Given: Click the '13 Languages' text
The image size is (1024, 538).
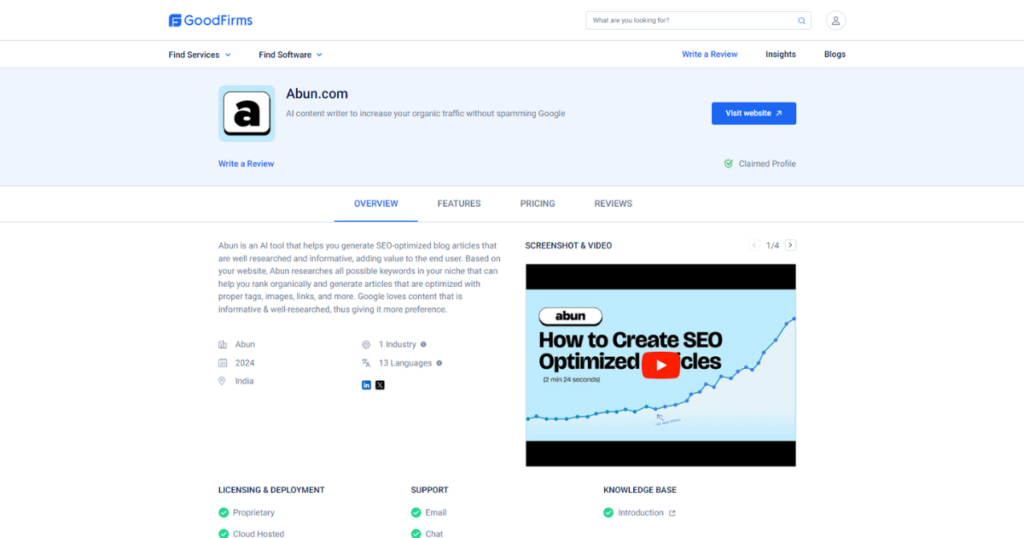Looking at the screenshot, I should (x=405, y=363).
